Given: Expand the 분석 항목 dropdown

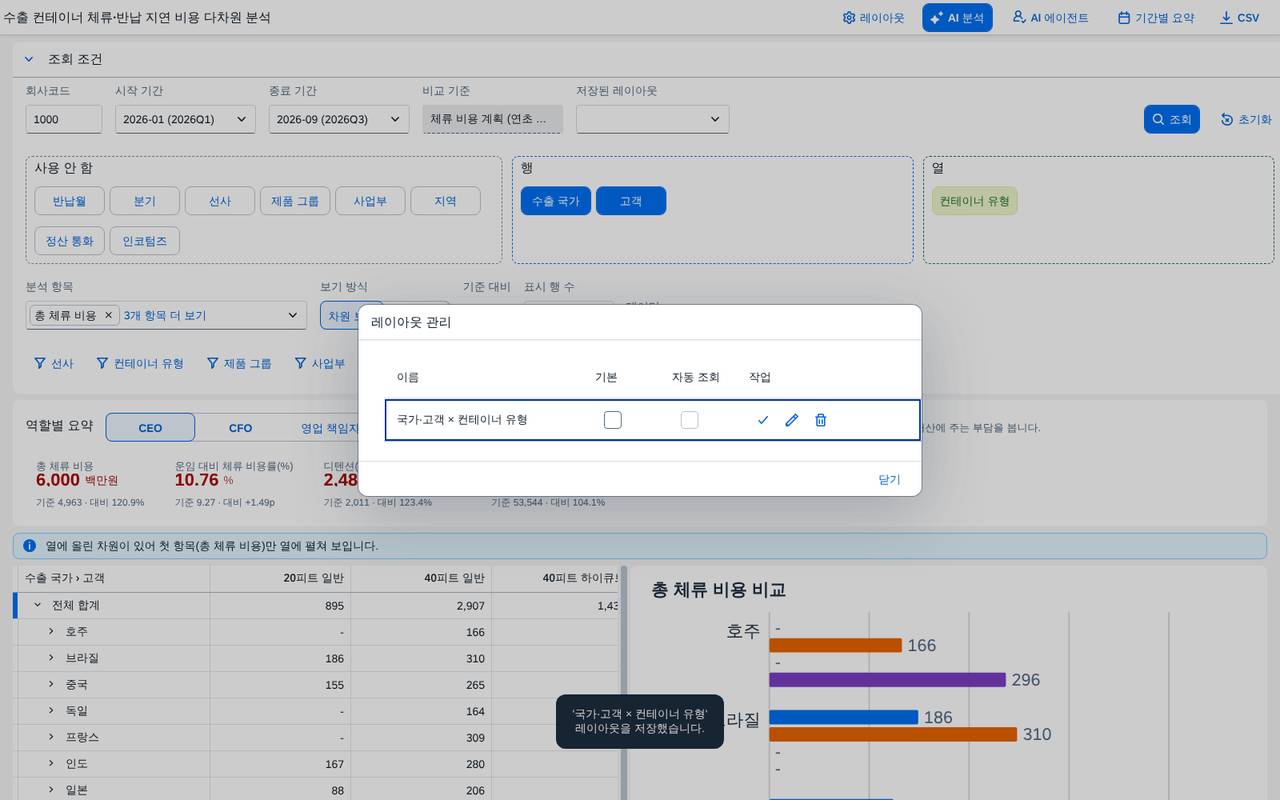Looking at the screenshot, I should coord(293,315).
